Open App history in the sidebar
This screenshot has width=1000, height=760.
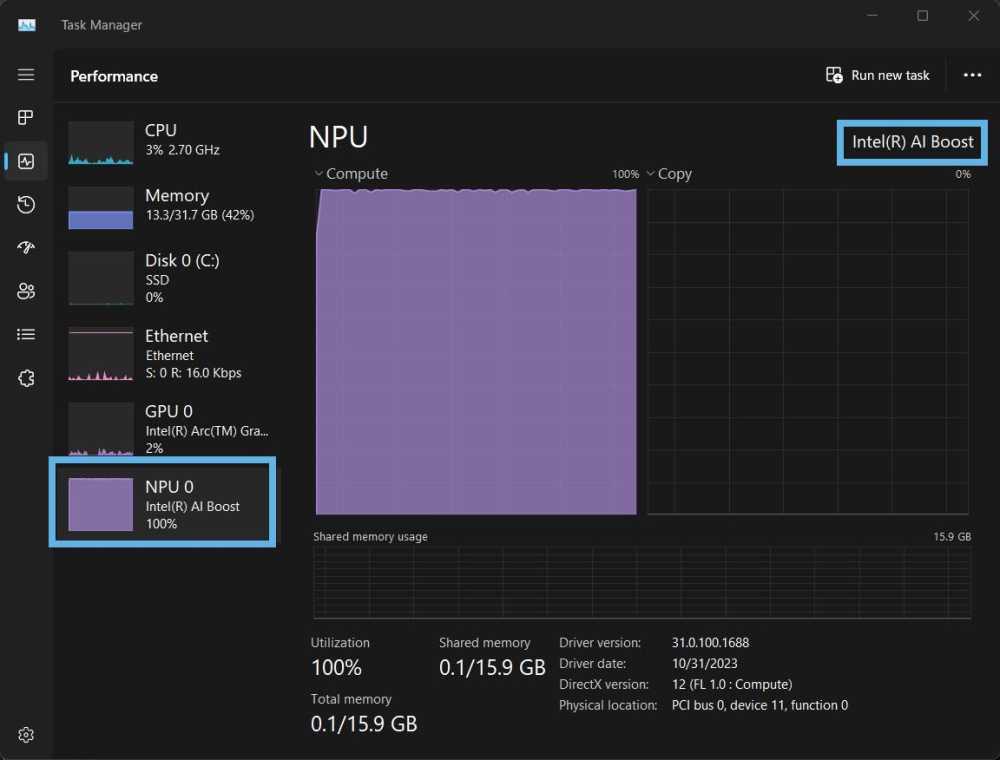click(26, 204)
